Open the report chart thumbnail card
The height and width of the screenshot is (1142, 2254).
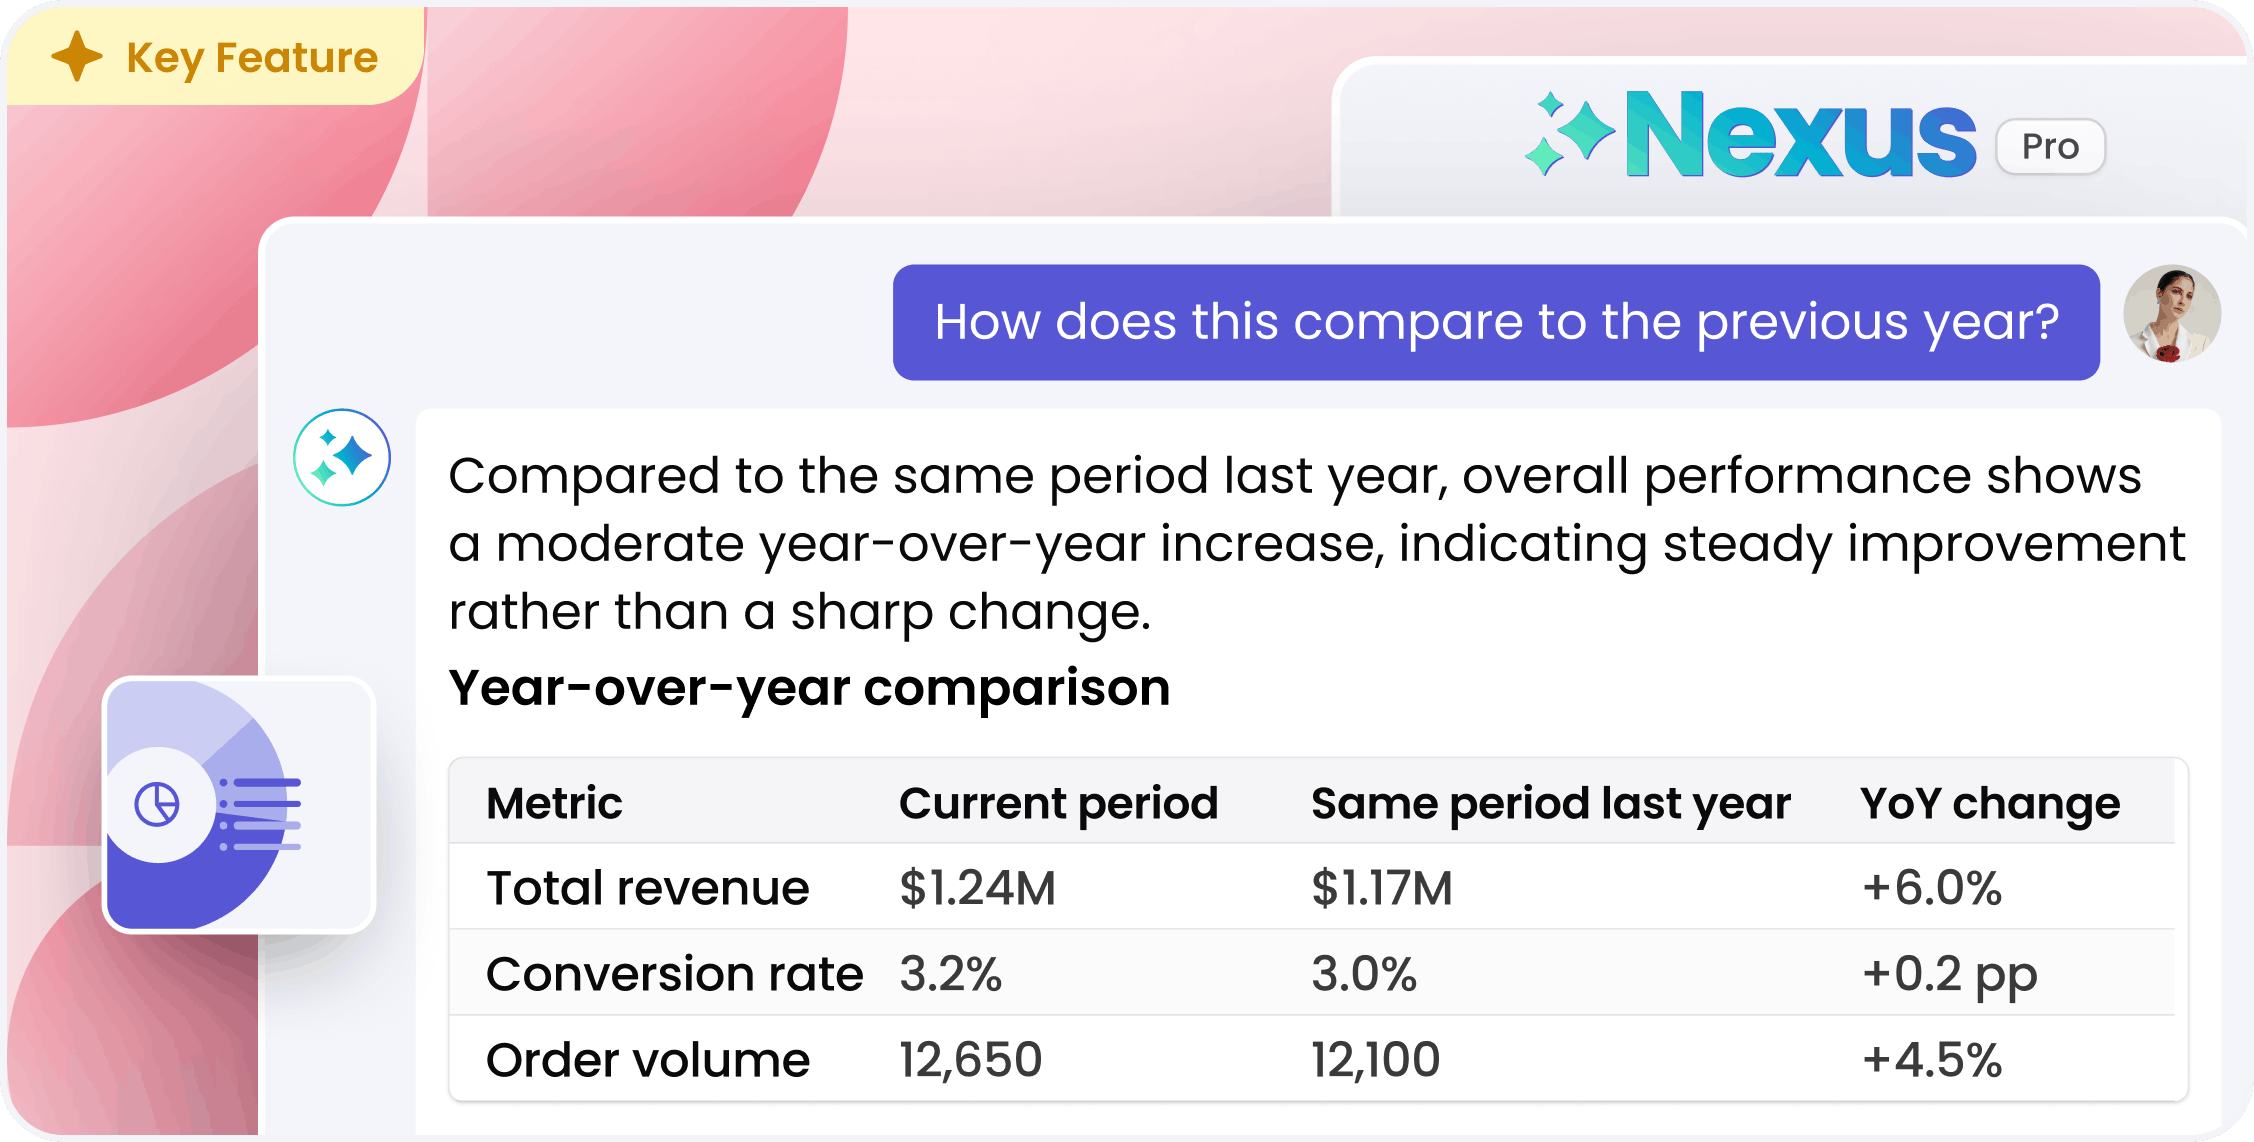point(240,805)
